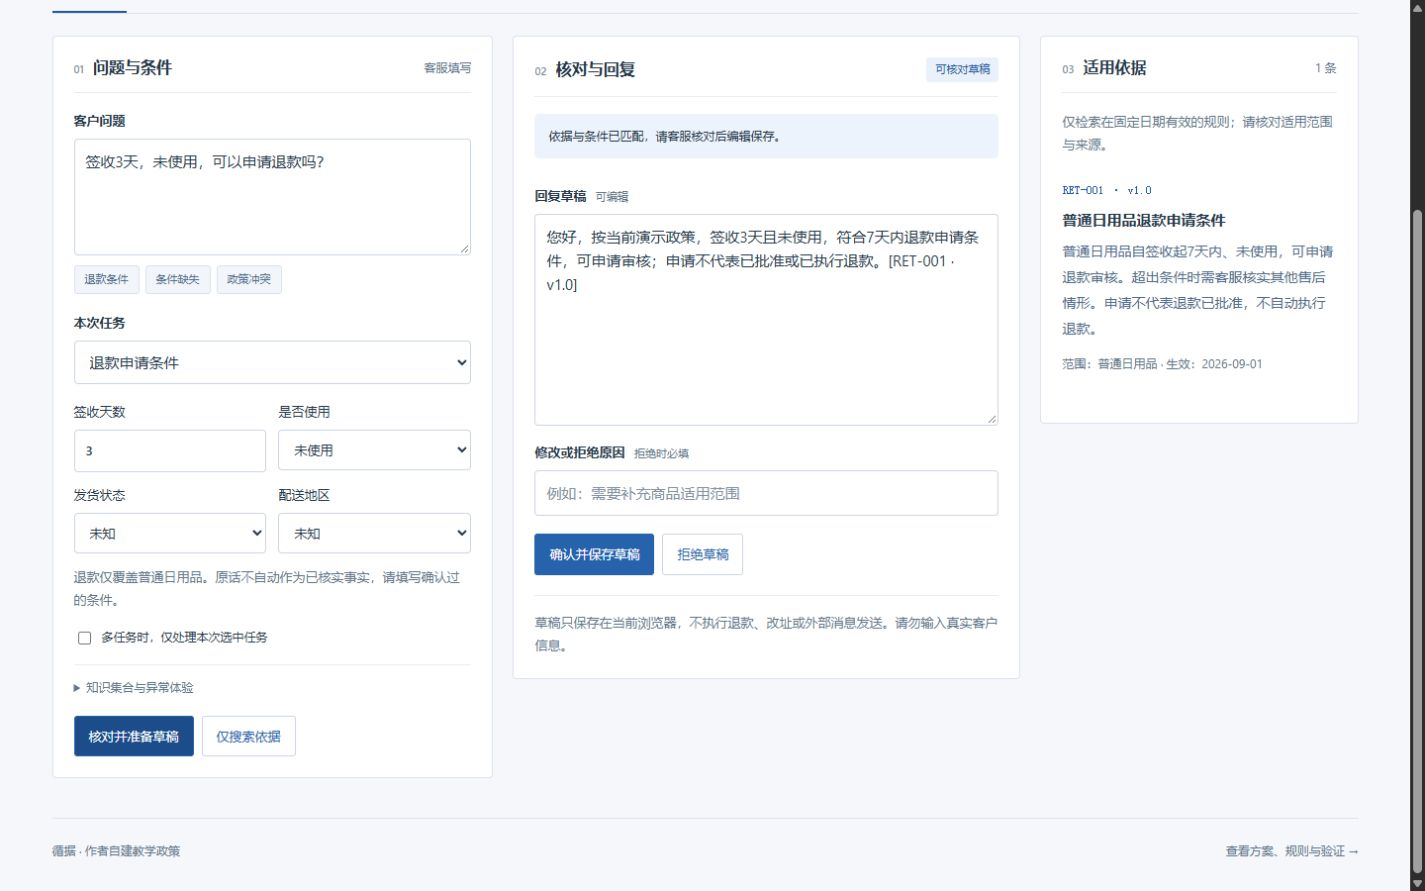Viewport: 1425px width, 891px height.
Task: Select the 退款条件 quick-fill chip
Action: pos(106,280)
